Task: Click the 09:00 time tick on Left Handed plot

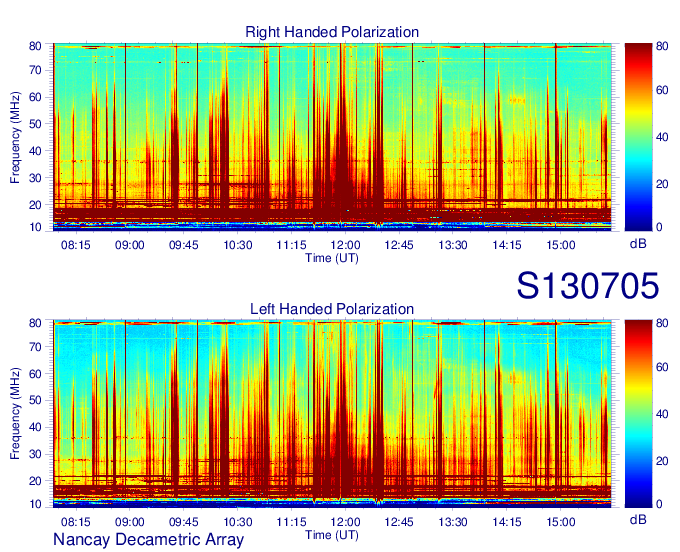Action: 130,522
